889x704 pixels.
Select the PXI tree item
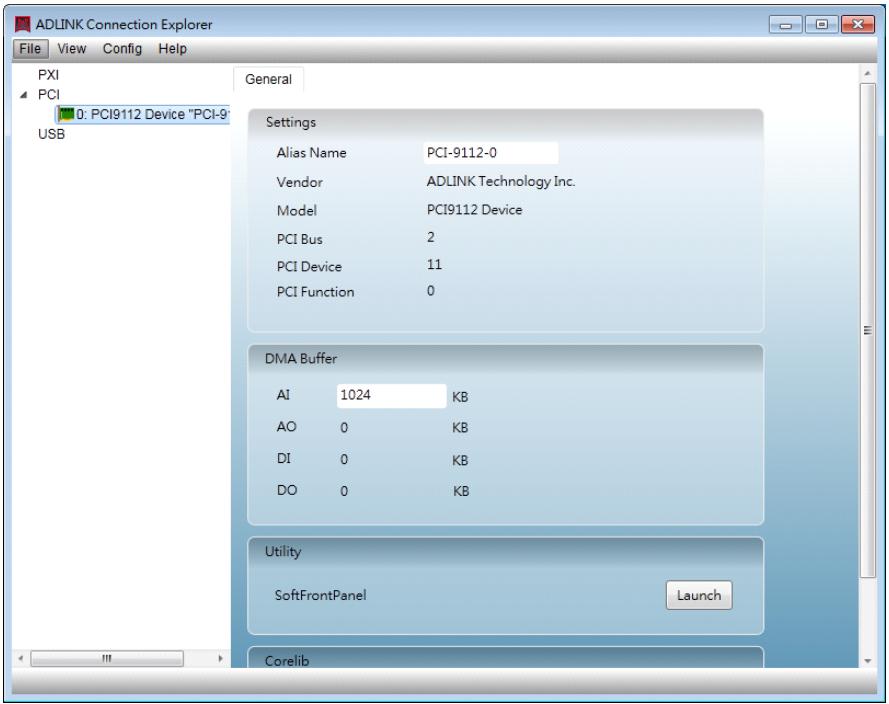pos(48,75)
